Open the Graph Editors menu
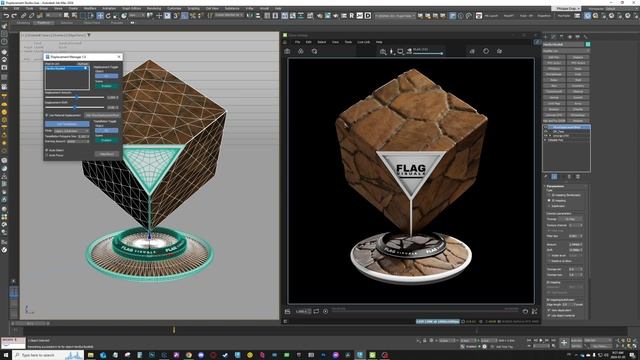Screen dimensions: 640x360 tap(131, 9)
